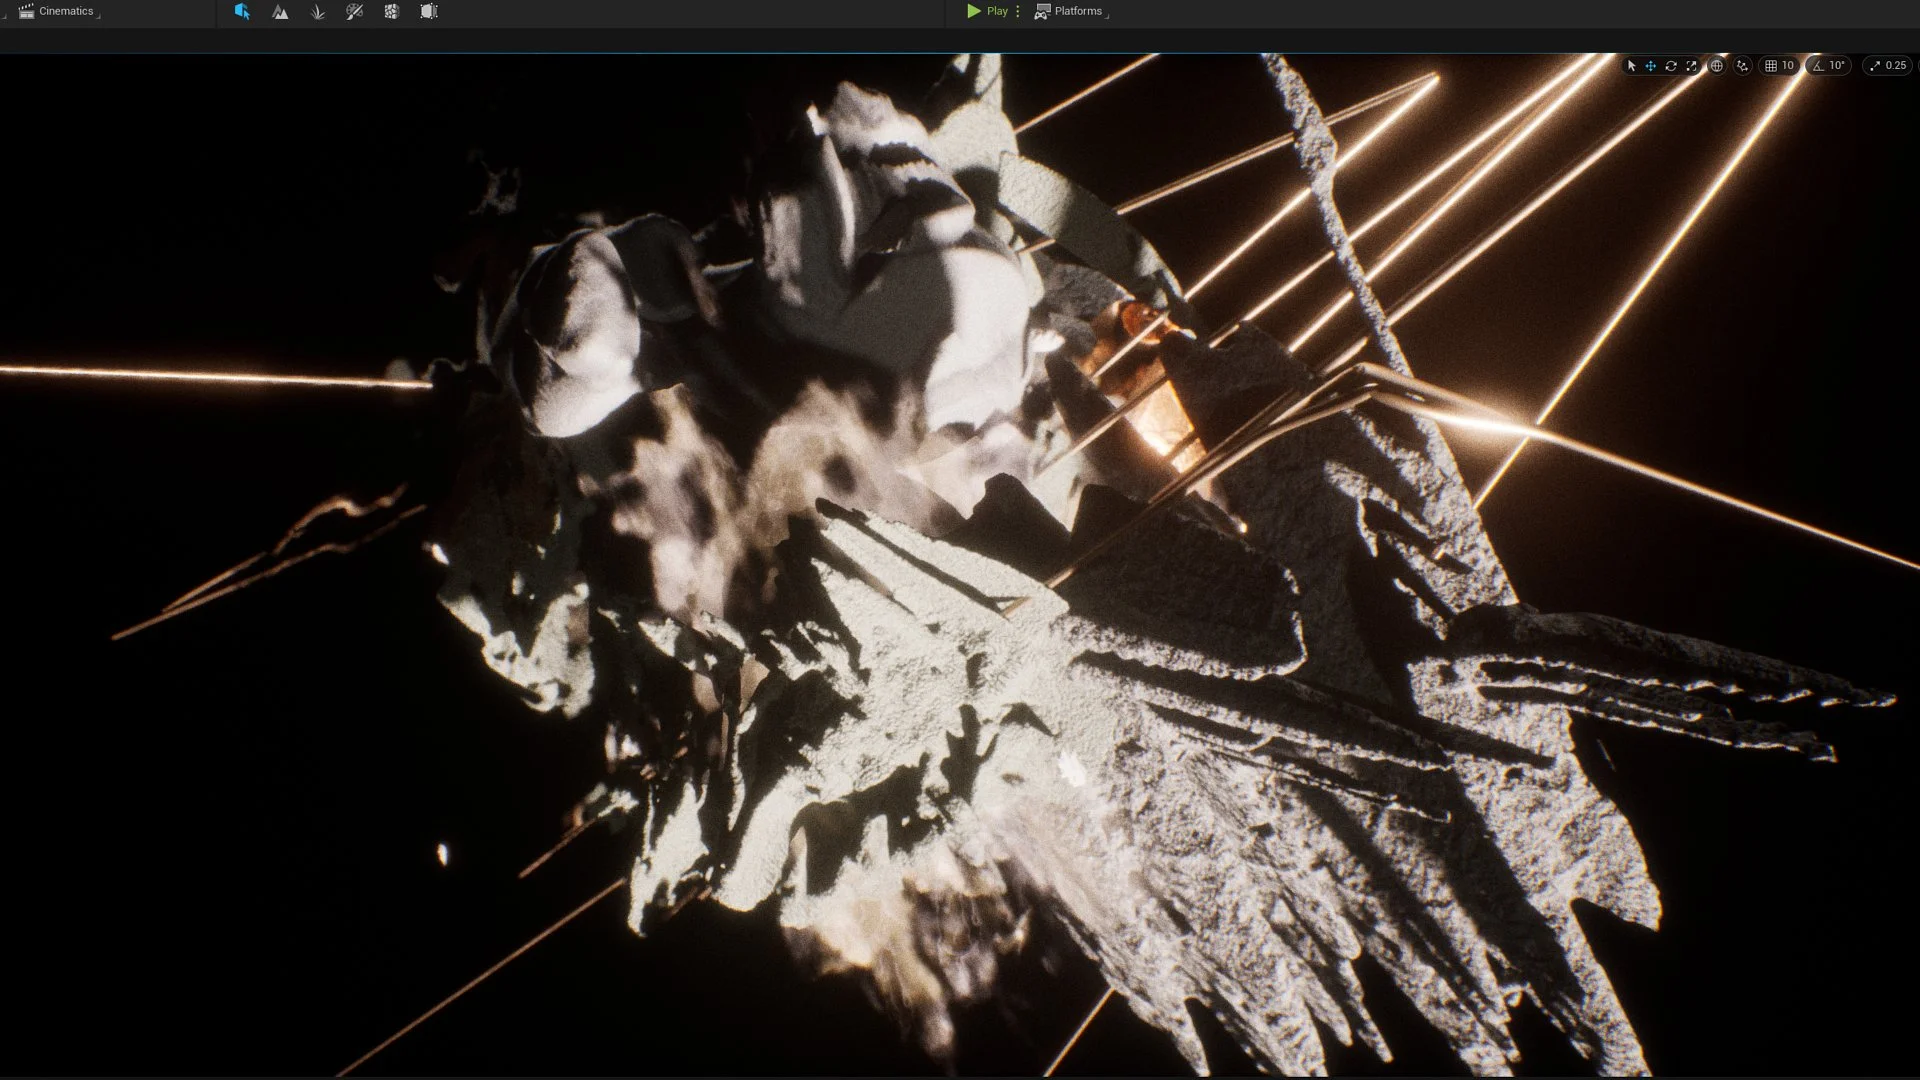Open Mesh Paint mode icon
Image resolution: width=1920 pixels, height=1080 pixels.
coord(354,12)
